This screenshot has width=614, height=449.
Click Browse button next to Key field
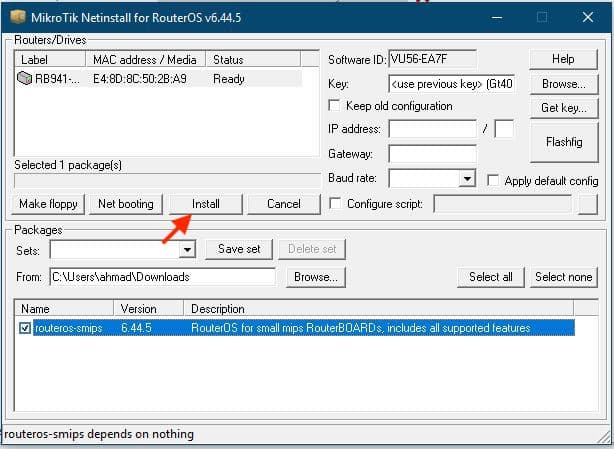564,84
